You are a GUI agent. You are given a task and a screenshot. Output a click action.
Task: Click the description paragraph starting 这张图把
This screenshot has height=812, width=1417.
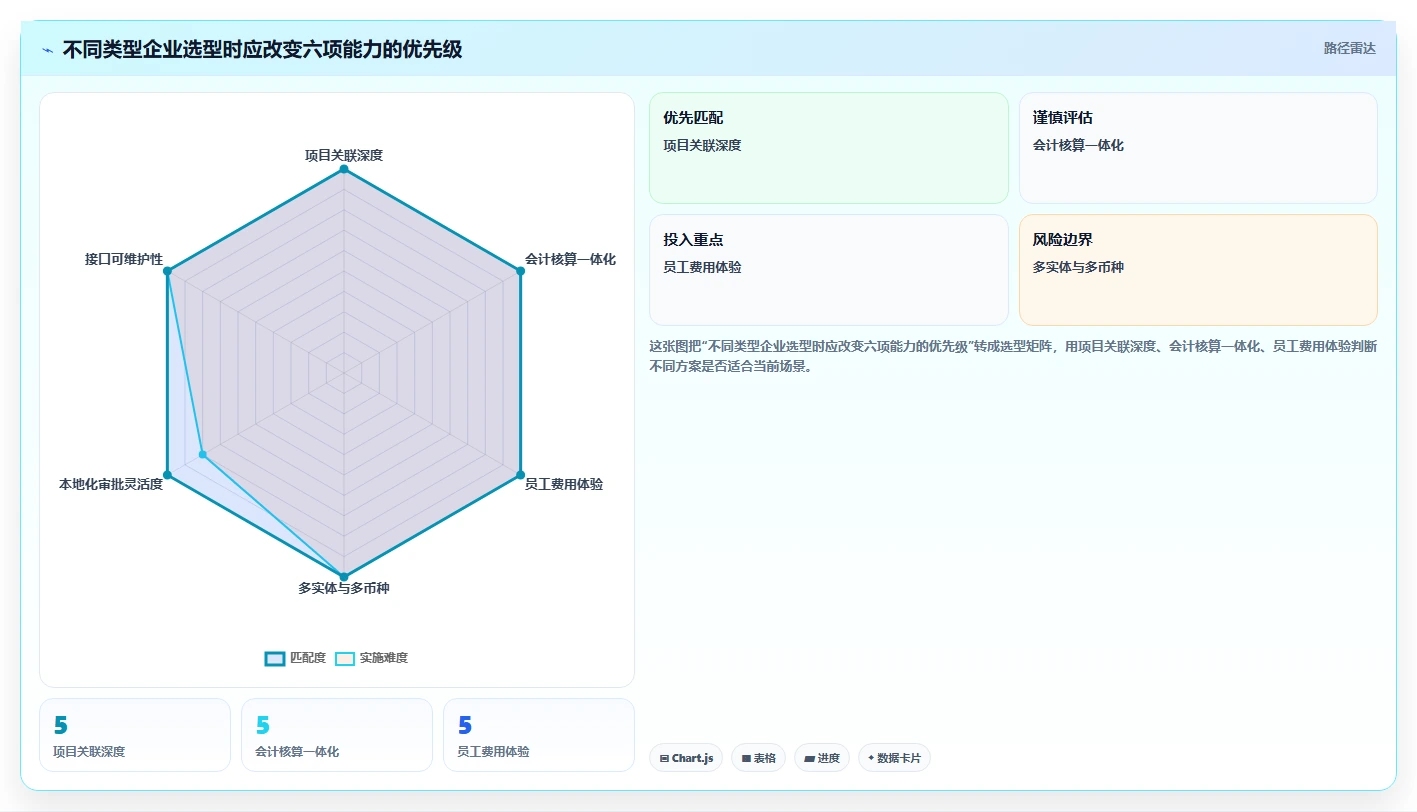(1013, 356)
